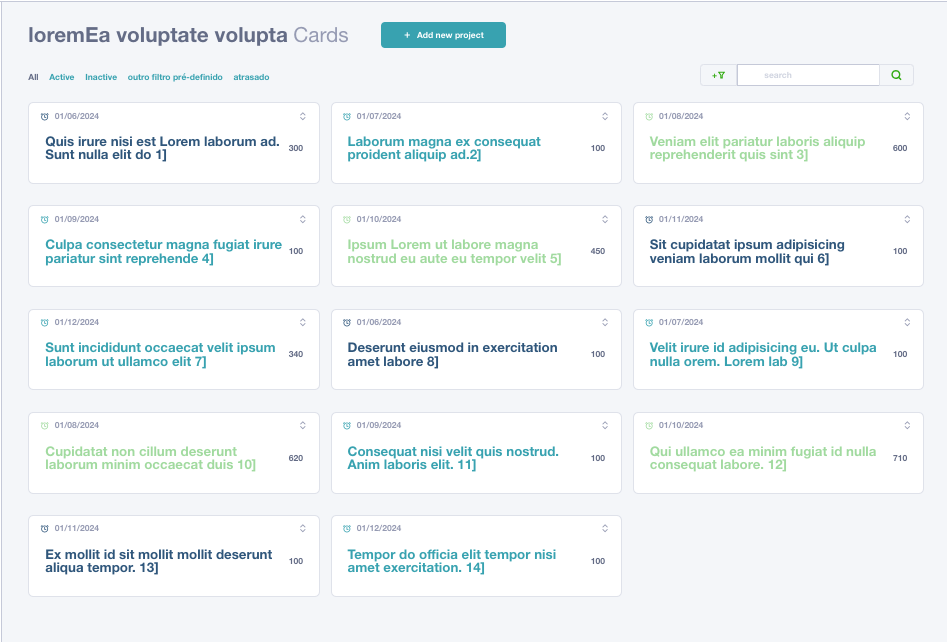The image size is (947, 642).
Task: Switch to the atrasado filter
Action: 251,77
